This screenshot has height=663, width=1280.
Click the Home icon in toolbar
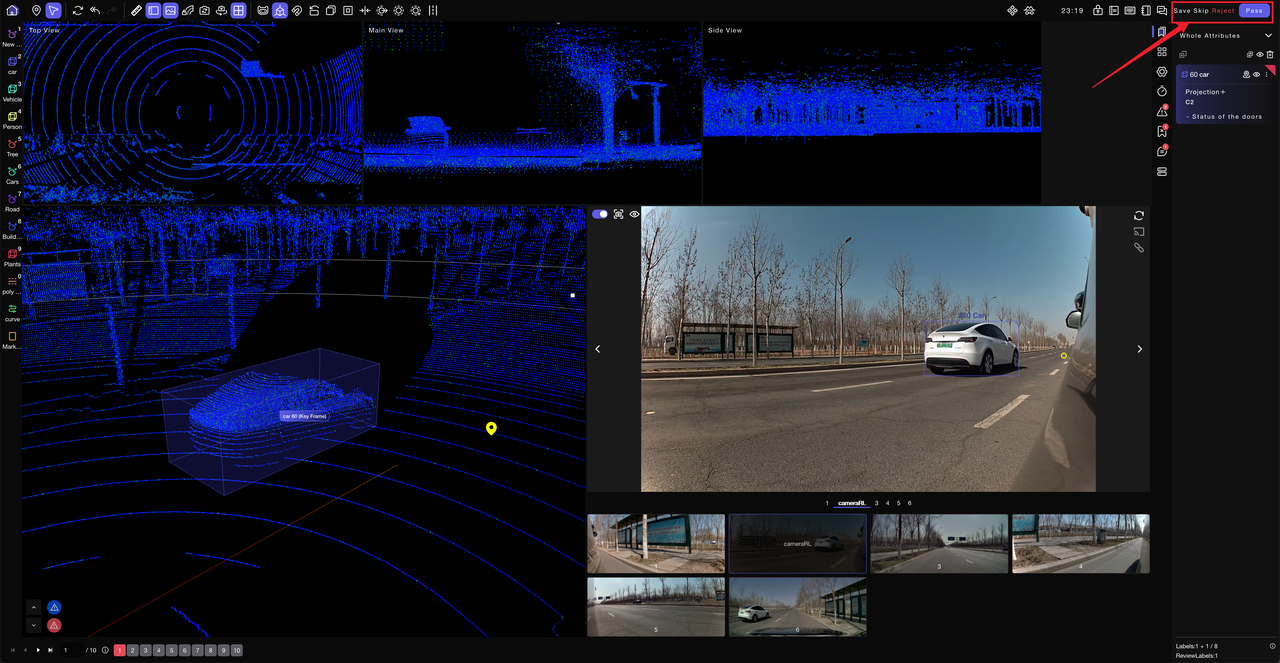pos(13,10)
